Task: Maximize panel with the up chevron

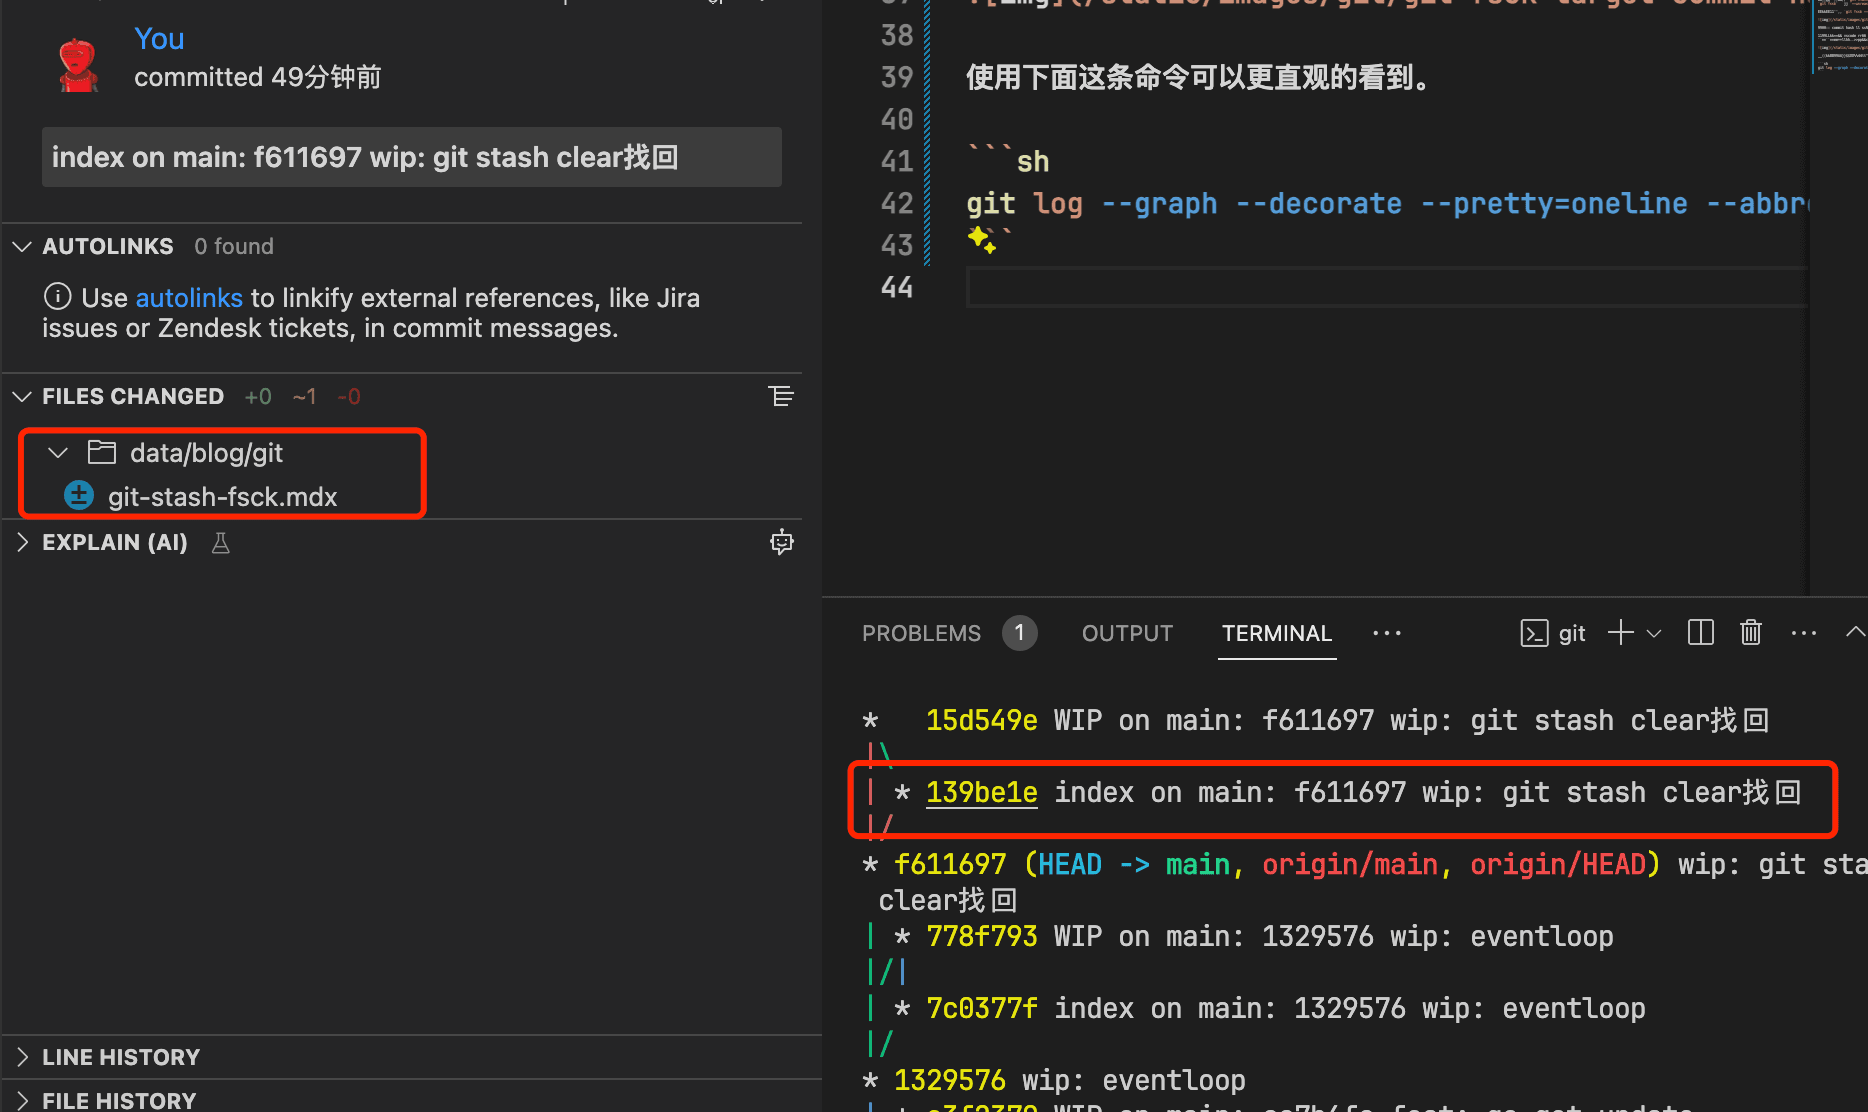Action: click(1855, 633)
